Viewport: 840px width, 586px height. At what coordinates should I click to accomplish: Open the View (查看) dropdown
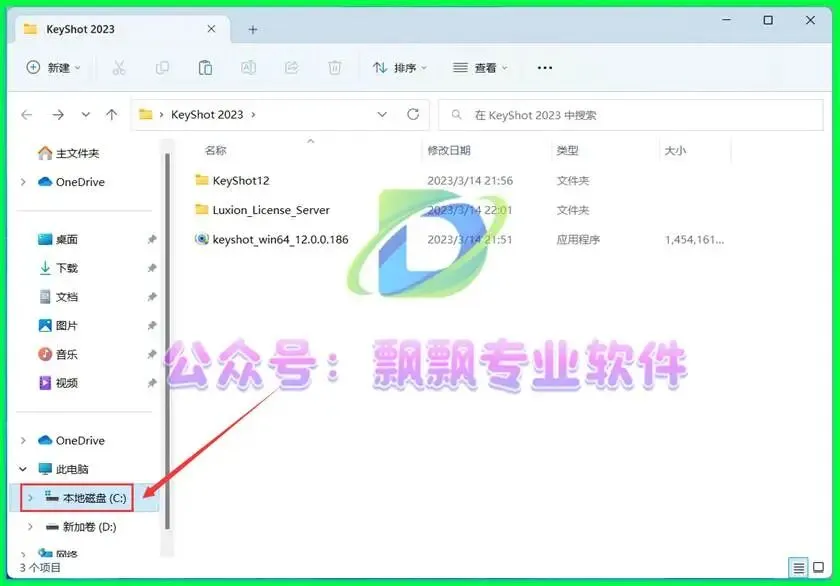coord(480,68)
